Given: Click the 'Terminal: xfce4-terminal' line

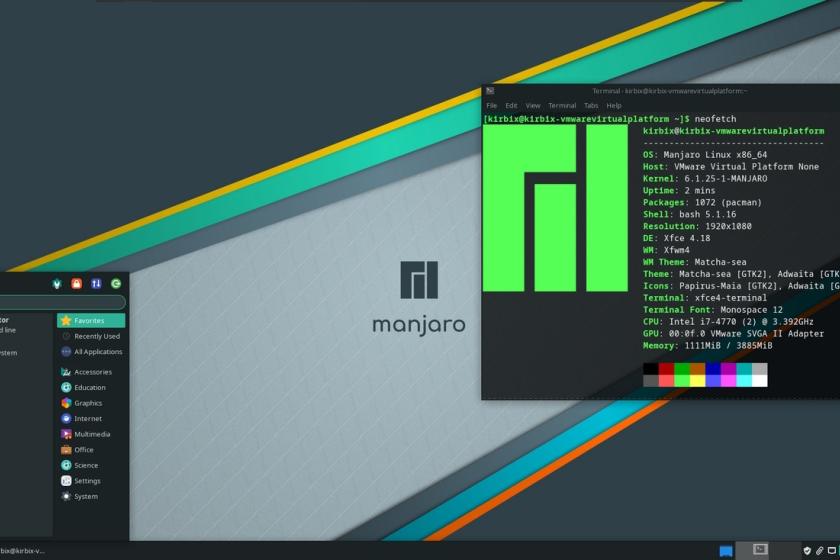Looking at the screenshot, I should pyautogui.click(x=704, y=298).
